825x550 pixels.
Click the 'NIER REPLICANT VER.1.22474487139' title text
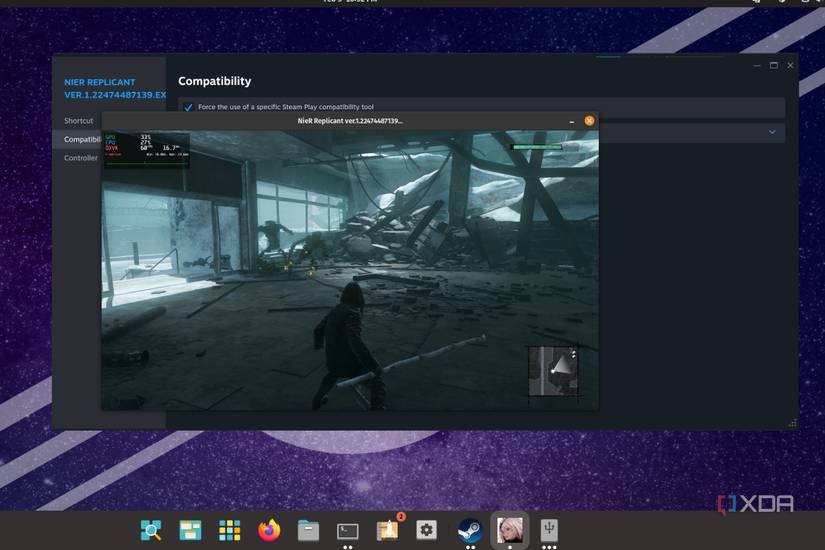click(x=115, y=88)
